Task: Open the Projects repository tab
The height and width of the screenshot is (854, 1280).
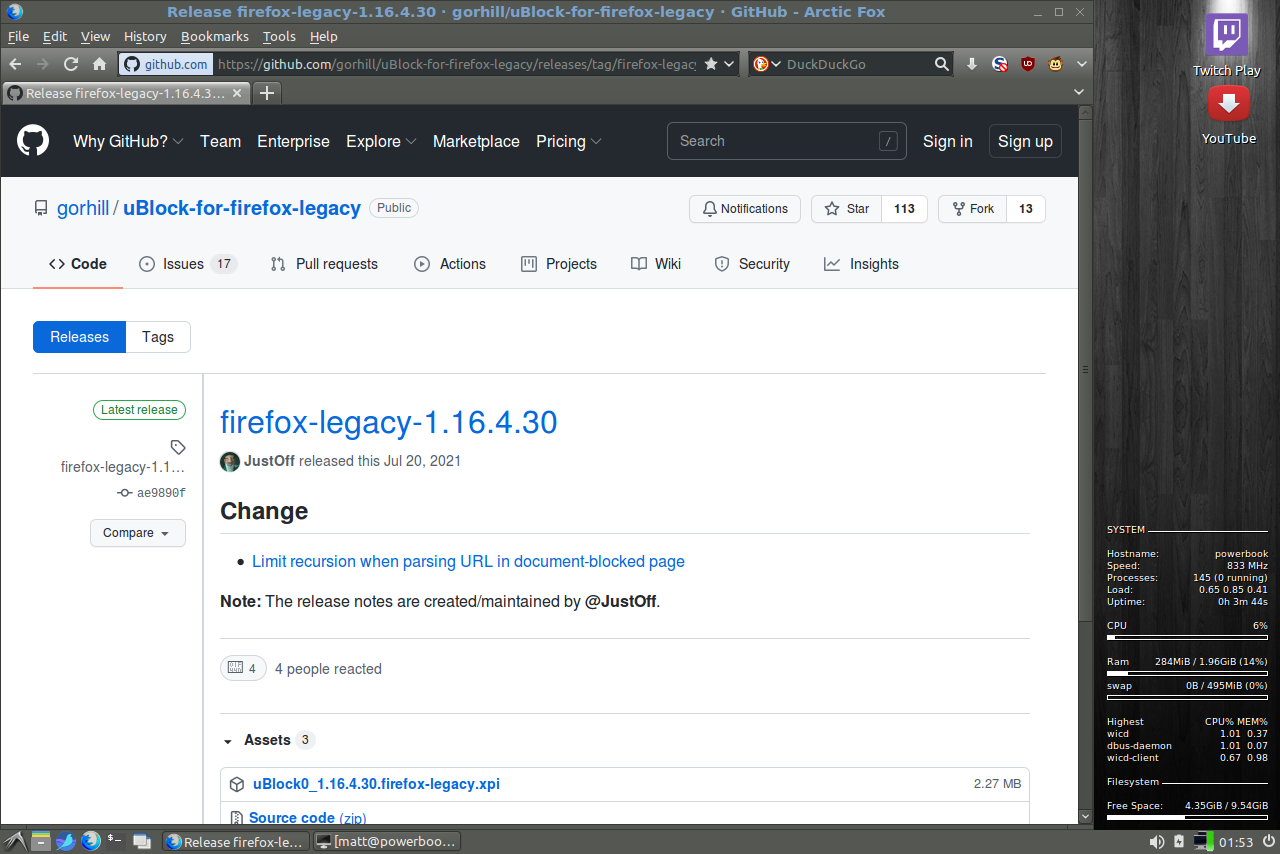Action: 559,264
